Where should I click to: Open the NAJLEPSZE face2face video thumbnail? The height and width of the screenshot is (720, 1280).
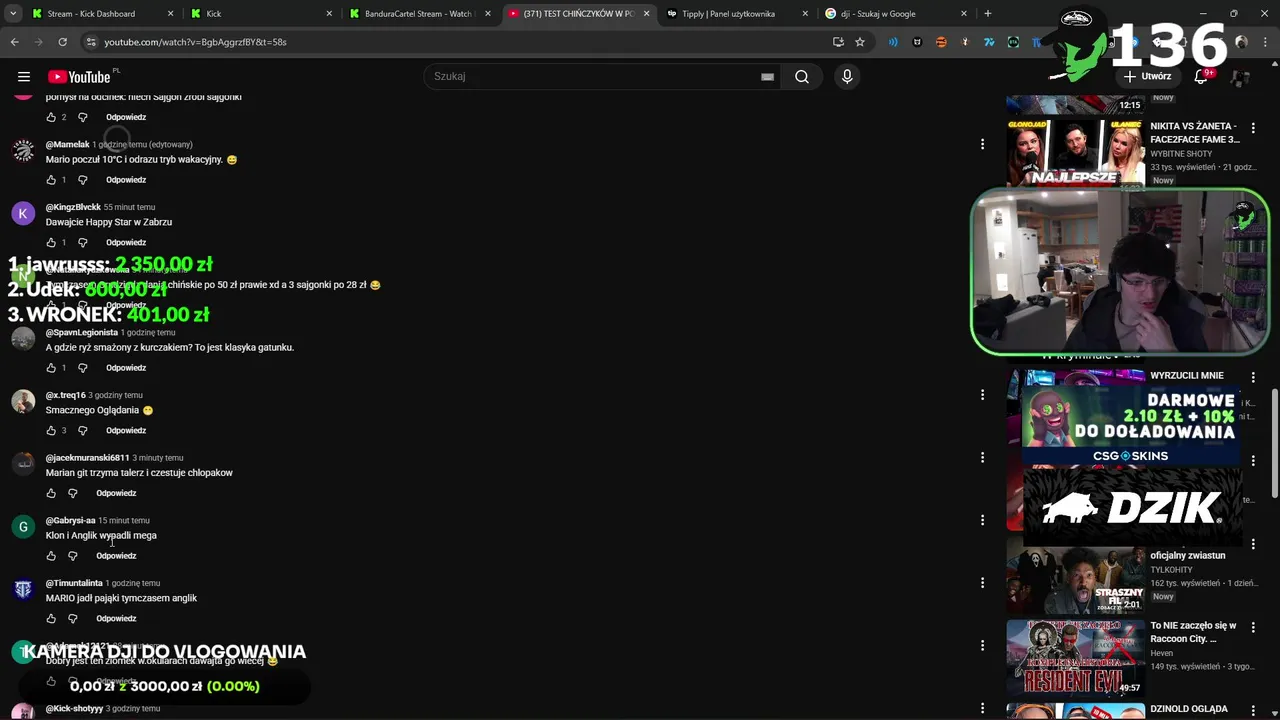pos(1075,152)
